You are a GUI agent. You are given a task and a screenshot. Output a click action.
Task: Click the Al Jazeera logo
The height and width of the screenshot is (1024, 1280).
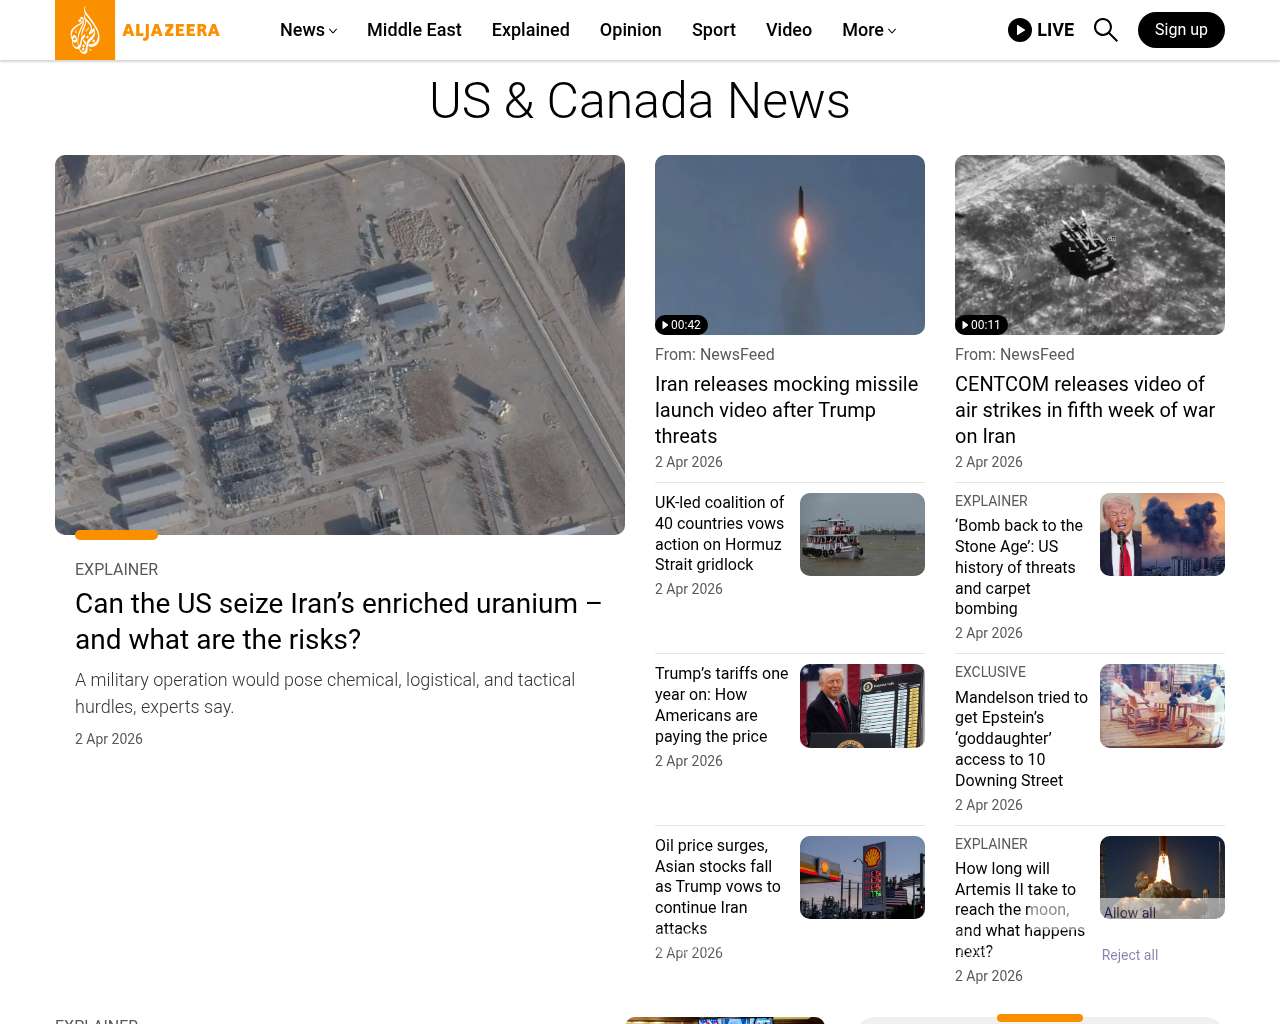click(x=138, y=30)
